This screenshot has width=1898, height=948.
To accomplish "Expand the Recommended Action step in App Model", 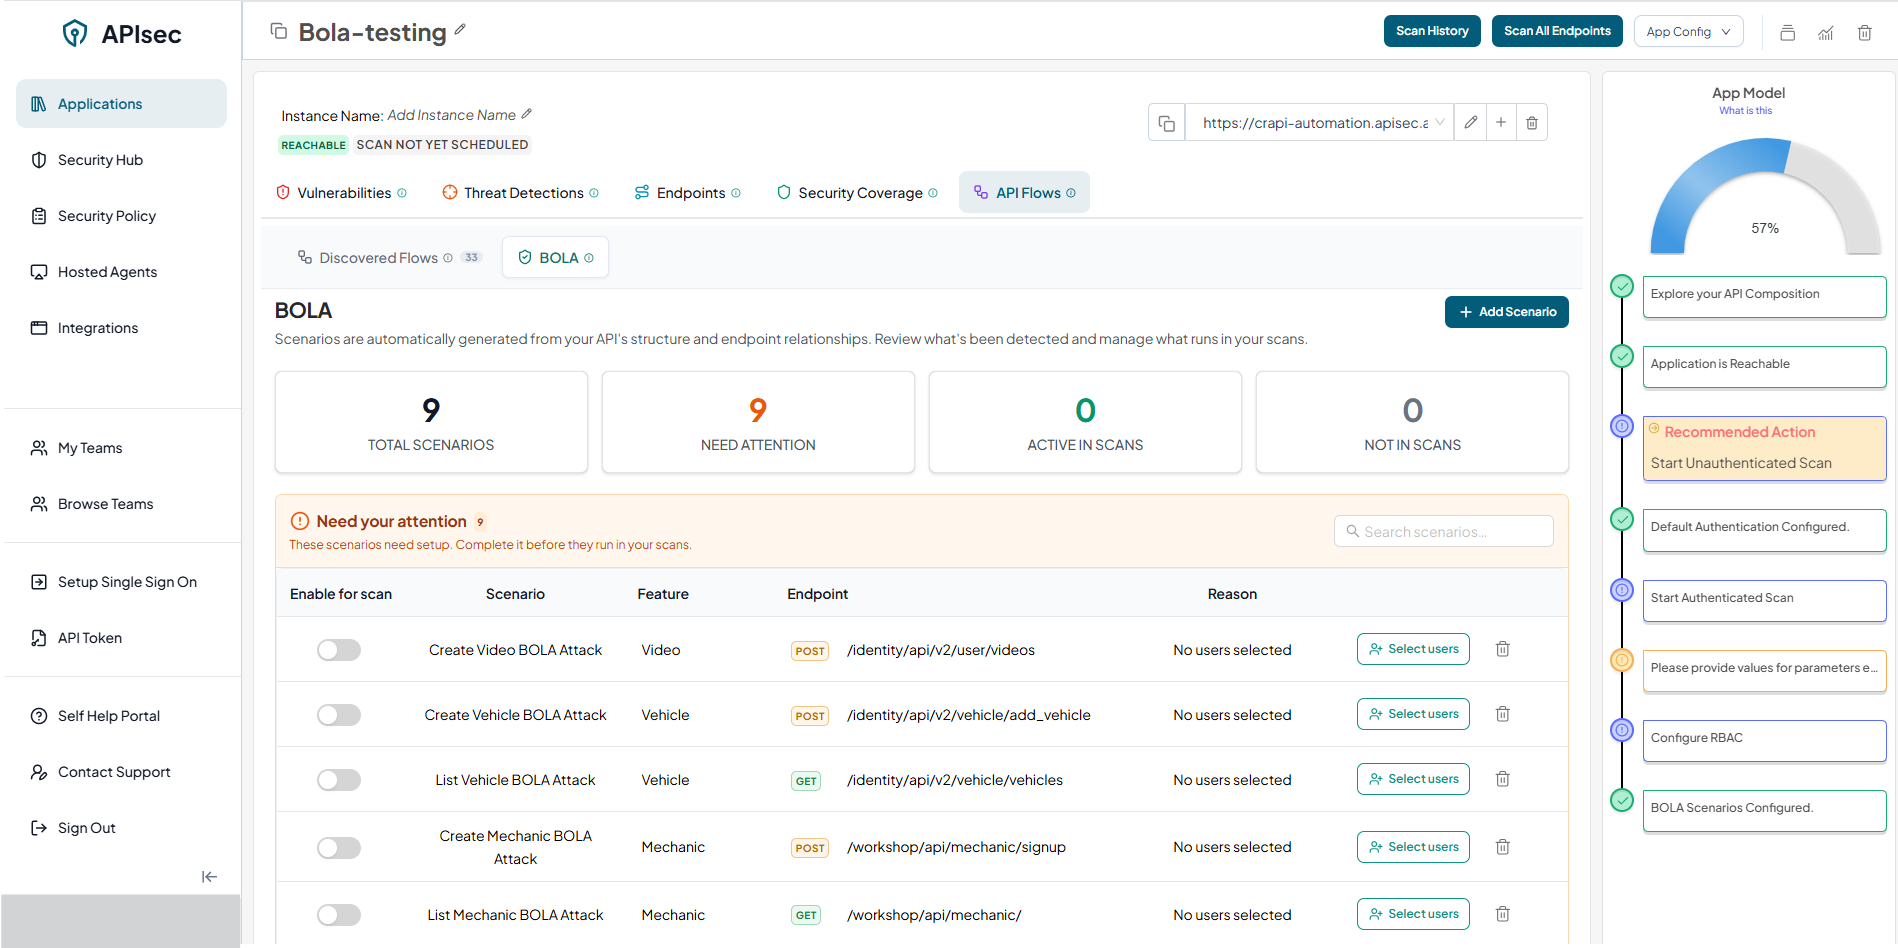I will click(x=1763, y=448).
